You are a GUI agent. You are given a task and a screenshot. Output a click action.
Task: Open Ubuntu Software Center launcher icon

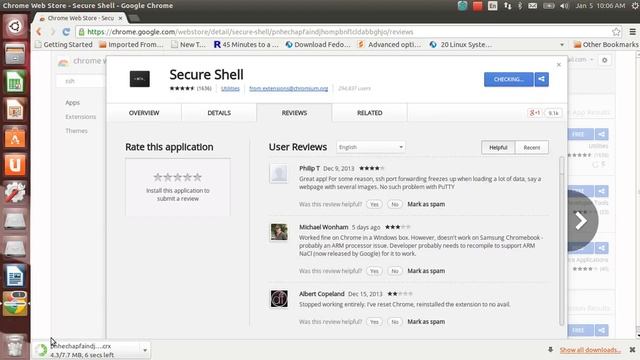tap(15, 138)
